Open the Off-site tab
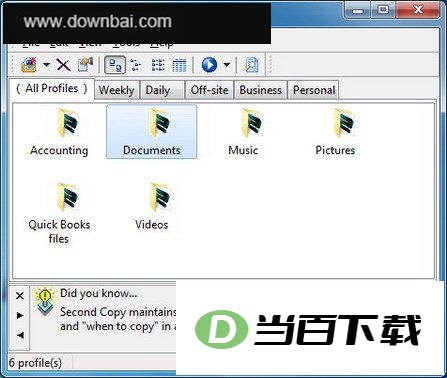 tap(209, 90)
